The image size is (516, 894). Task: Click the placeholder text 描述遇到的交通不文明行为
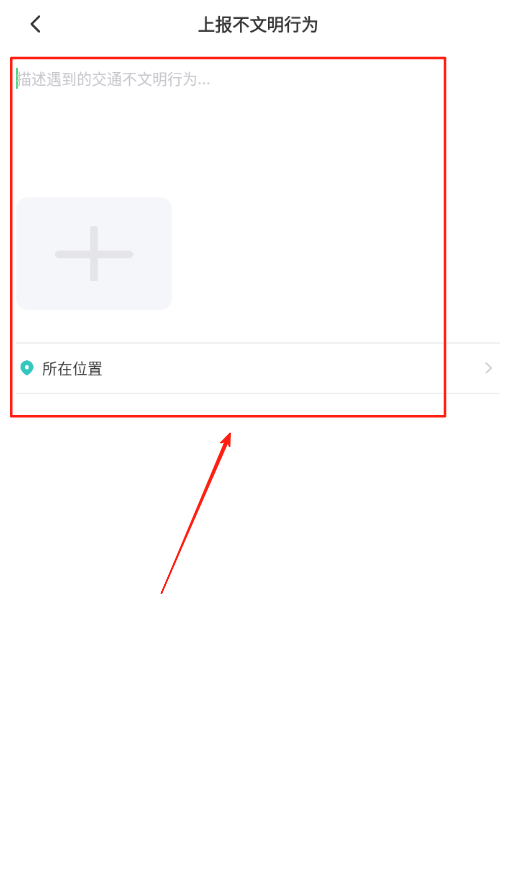point(114,79)
